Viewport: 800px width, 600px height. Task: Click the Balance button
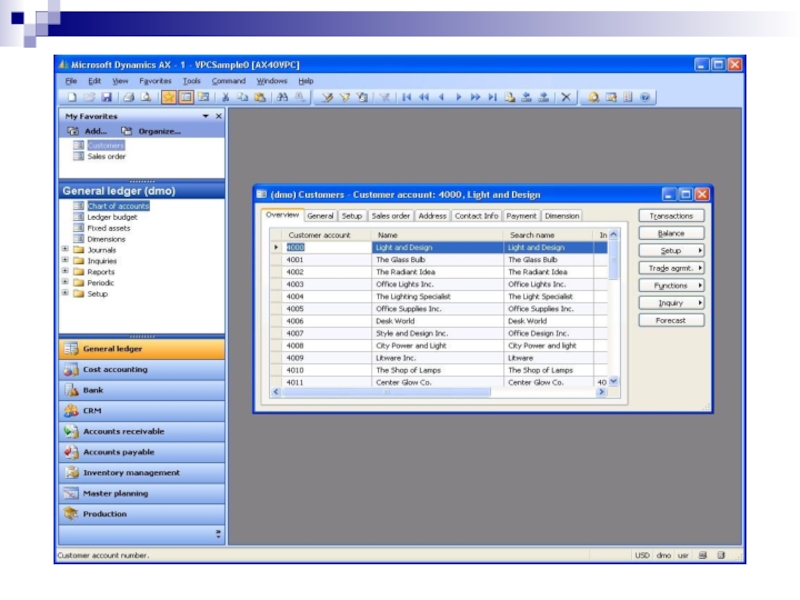(671, 233)
